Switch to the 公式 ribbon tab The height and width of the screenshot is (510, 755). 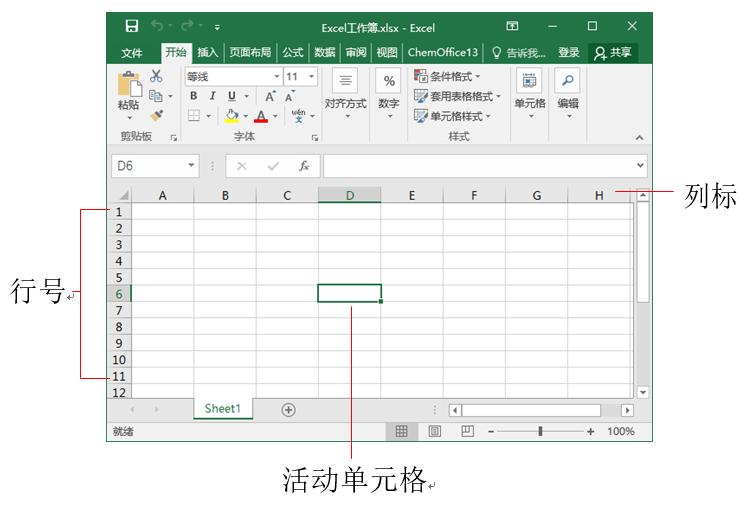tap(292, 52)
